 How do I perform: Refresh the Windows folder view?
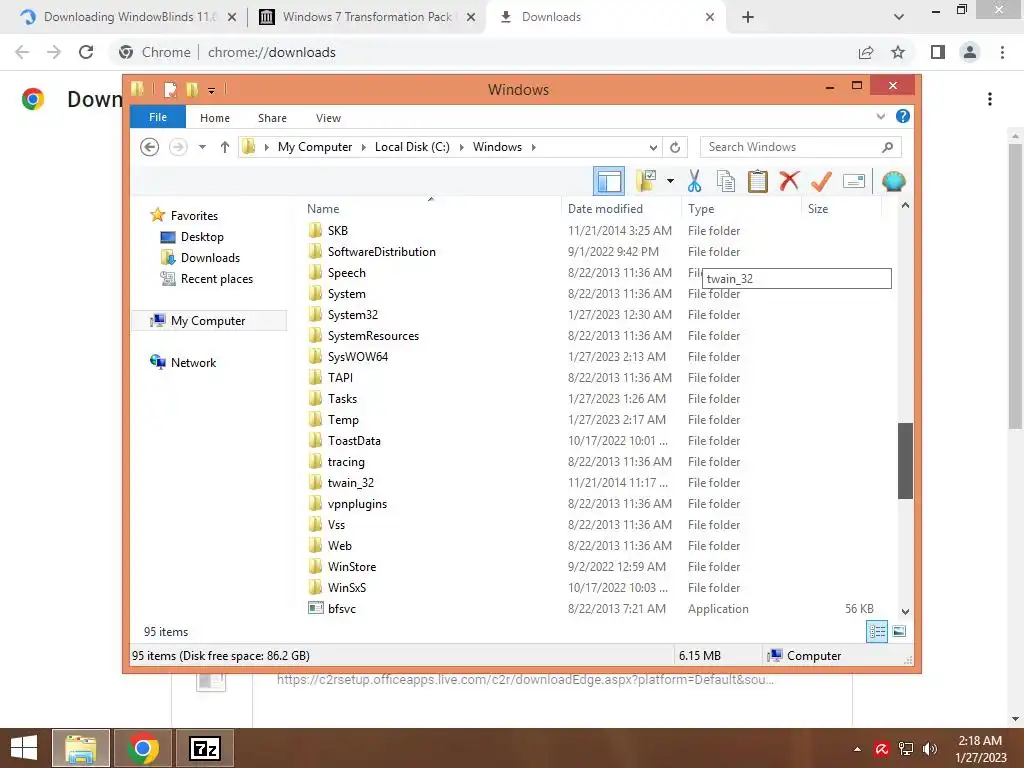click(675, 147)
